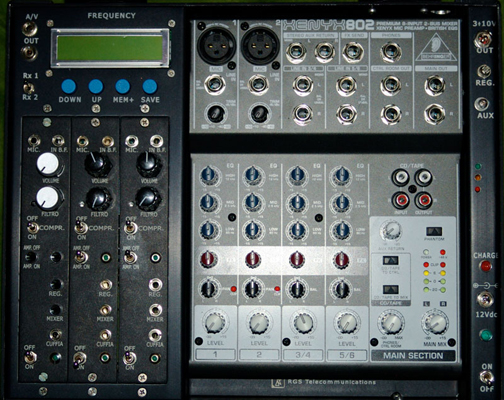Push the blue UP frequency button
This screenshot has width=504, height=400.
[x=96, y=86]
